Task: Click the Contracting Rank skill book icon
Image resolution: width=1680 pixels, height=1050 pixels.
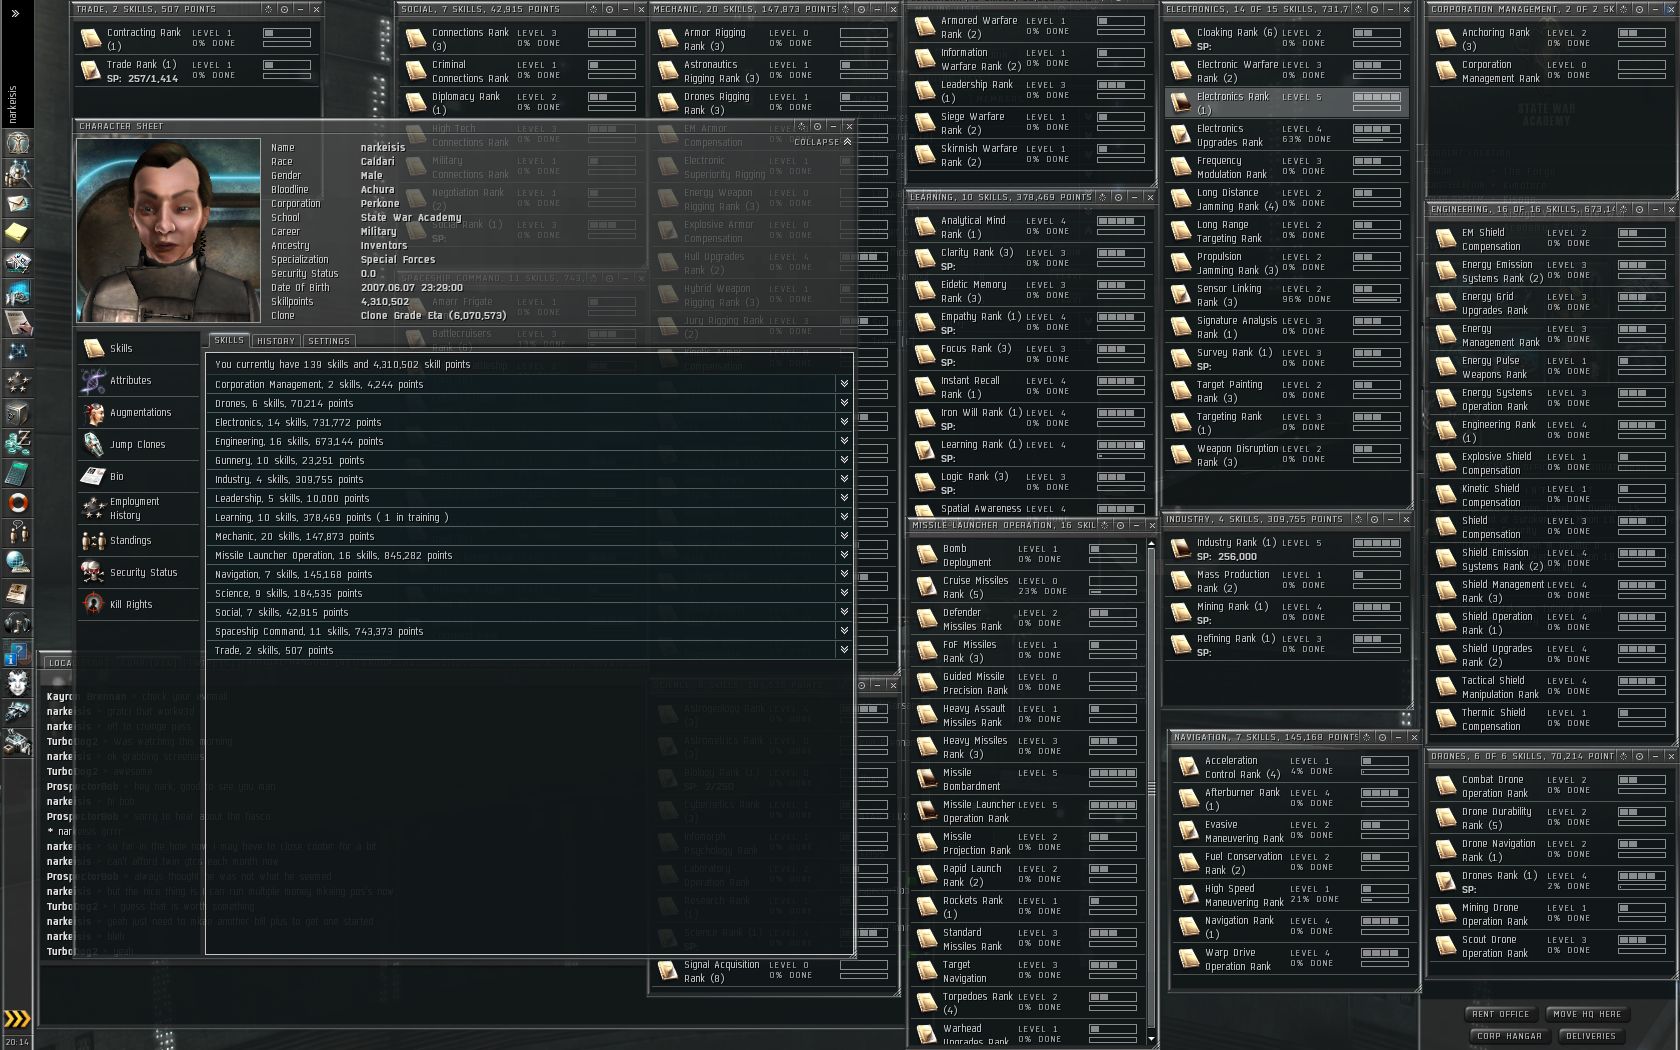Action: [91, 39]
